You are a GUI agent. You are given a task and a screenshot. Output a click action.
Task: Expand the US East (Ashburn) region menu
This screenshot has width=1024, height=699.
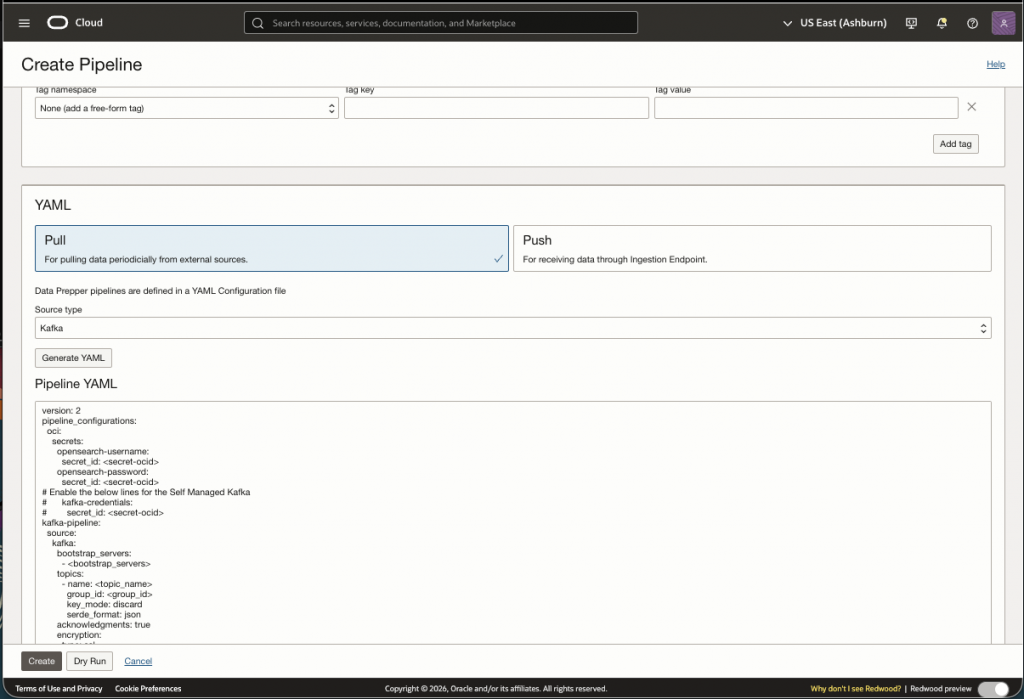click(x=836, y=23)
